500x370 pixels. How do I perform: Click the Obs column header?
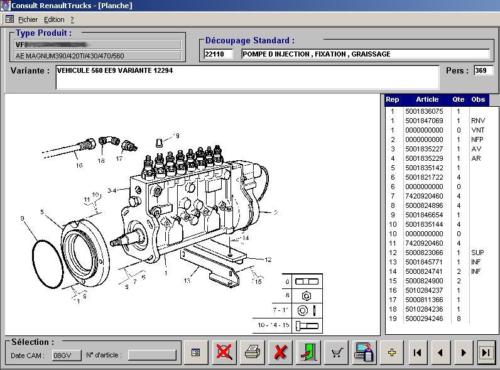point(478,99)
